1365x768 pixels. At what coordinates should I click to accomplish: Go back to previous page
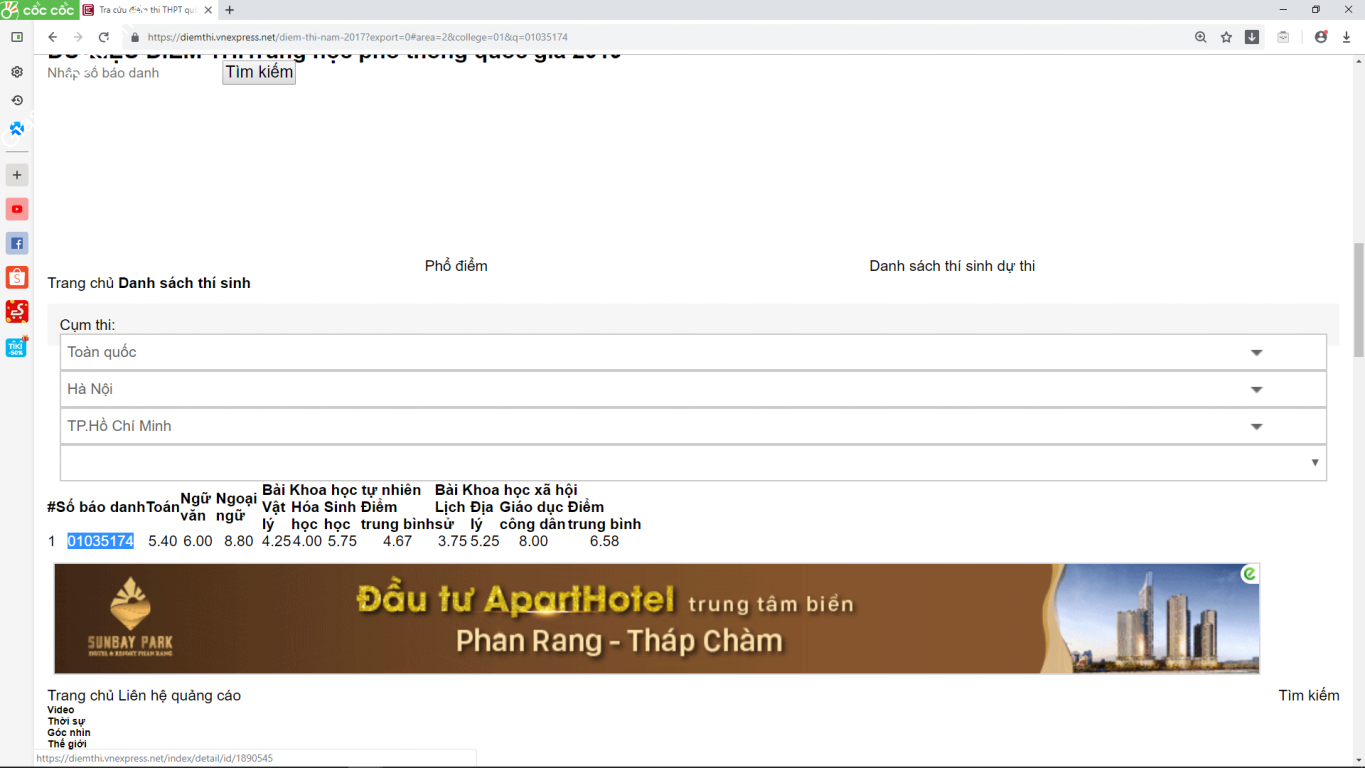(53, 37)
